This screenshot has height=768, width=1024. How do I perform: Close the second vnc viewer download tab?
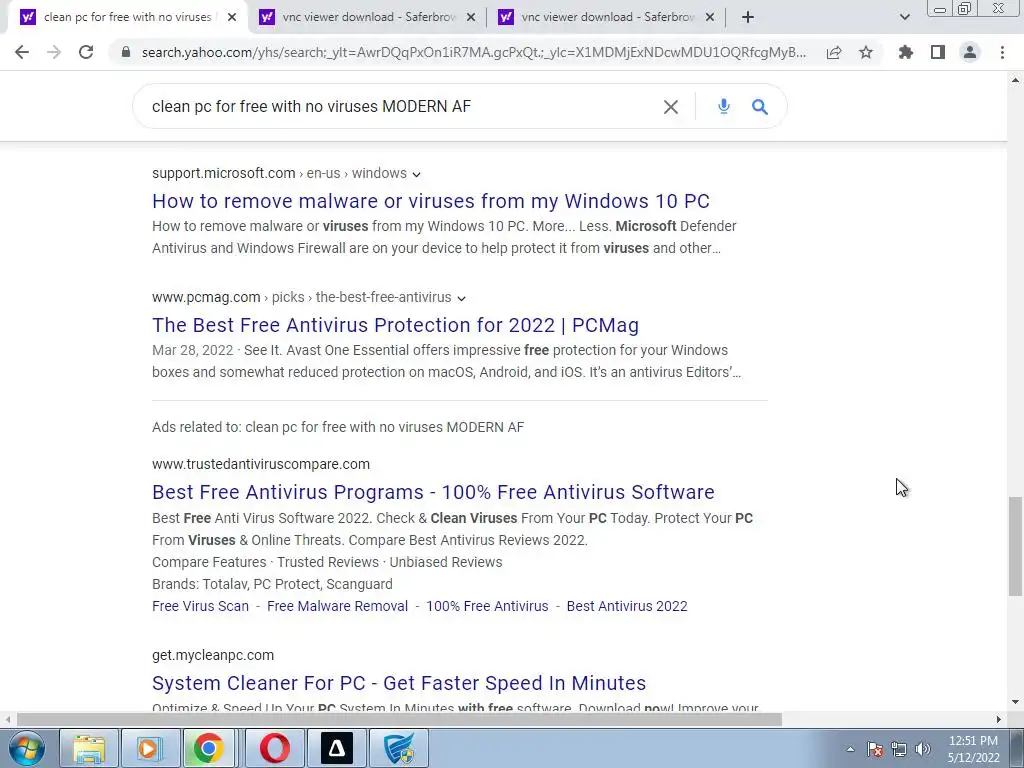tap(471, 17)
